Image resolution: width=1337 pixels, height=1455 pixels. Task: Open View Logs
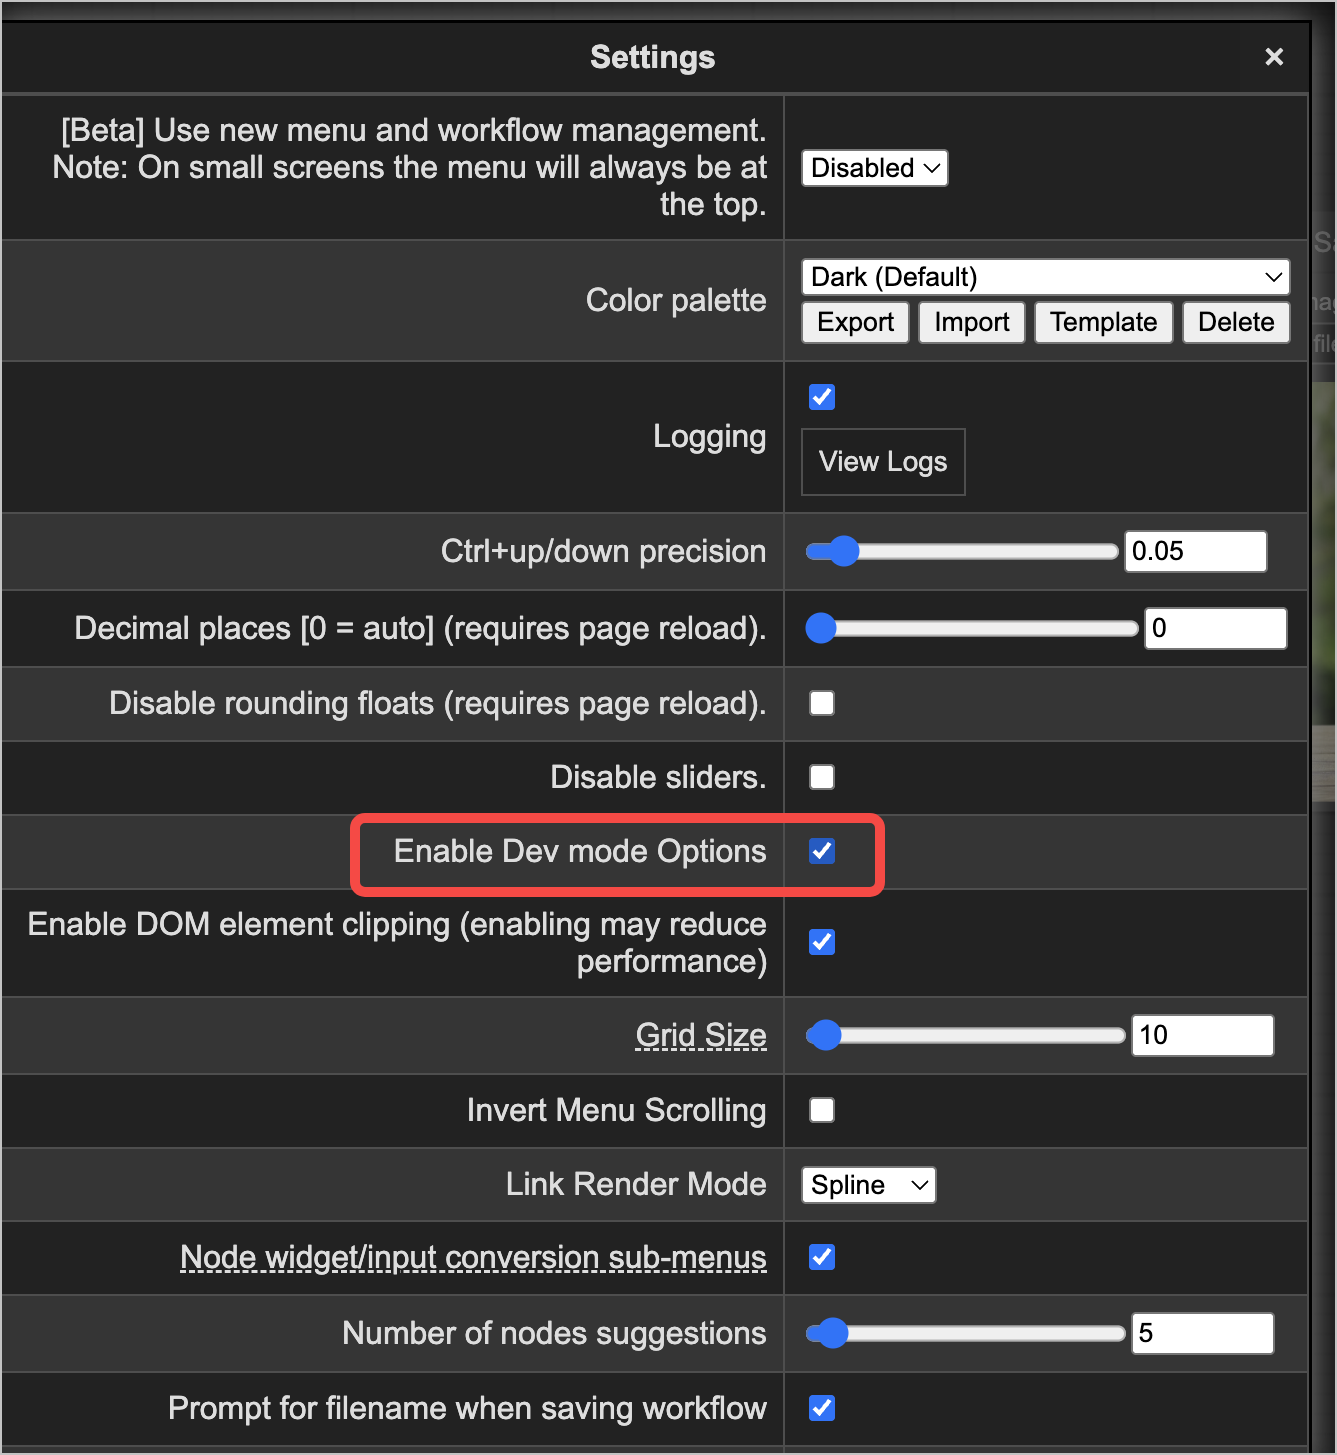click(883, 462)
